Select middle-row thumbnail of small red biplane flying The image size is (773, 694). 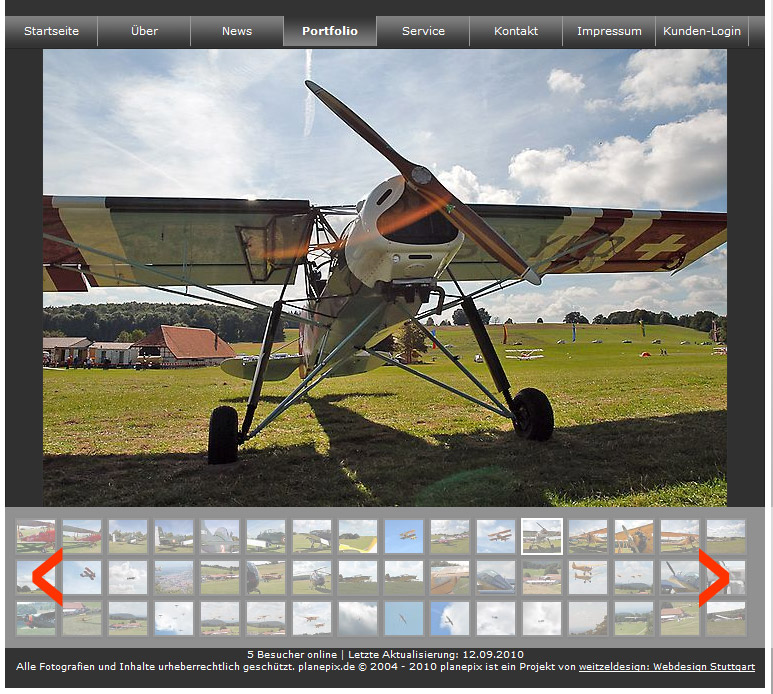pyautogui.click(x=82, y=577)
